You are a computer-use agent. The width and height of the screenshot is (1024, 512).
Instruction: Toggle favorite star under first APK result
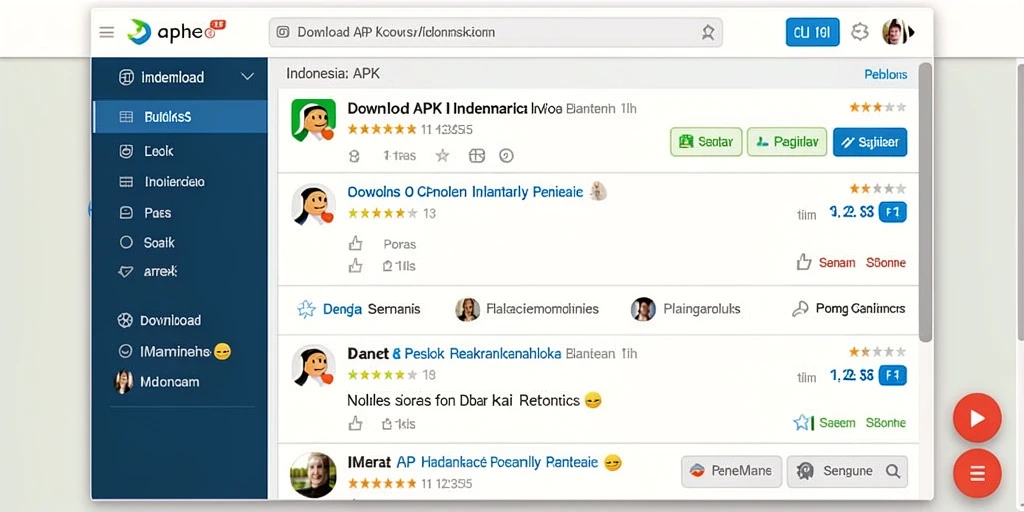[x=443, y=155]
